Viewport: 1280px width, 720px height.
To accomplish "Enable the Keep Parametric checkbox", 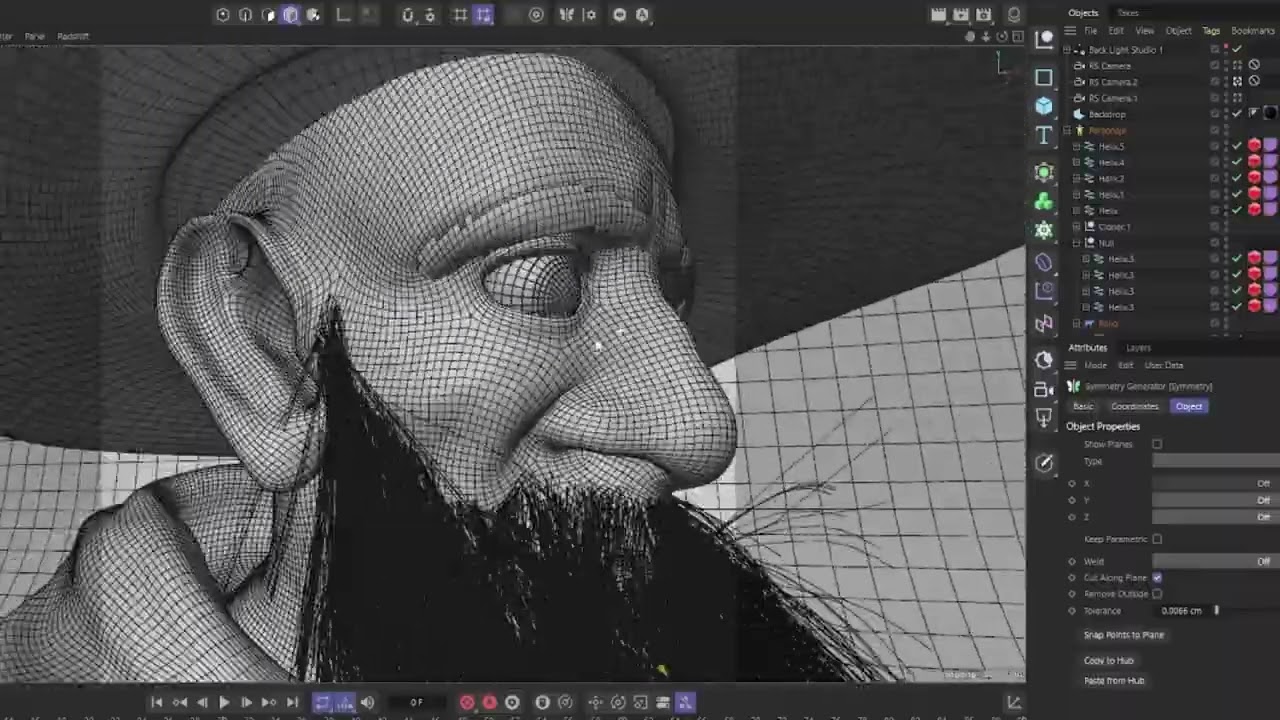I will tap(1157, 539).
